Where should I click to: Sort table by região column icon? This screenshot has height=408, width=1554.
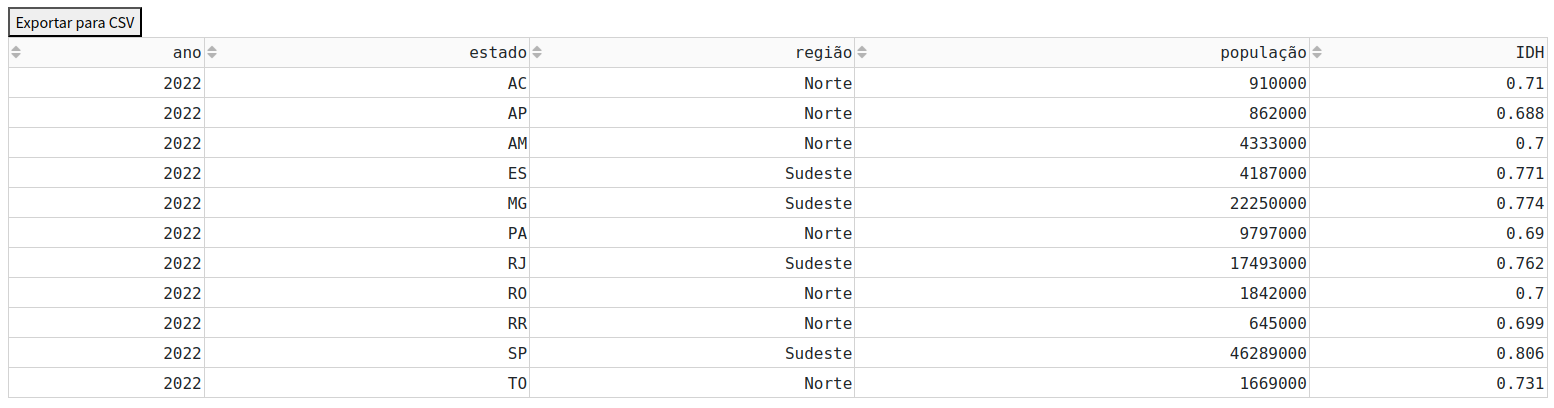coord(537,53)
